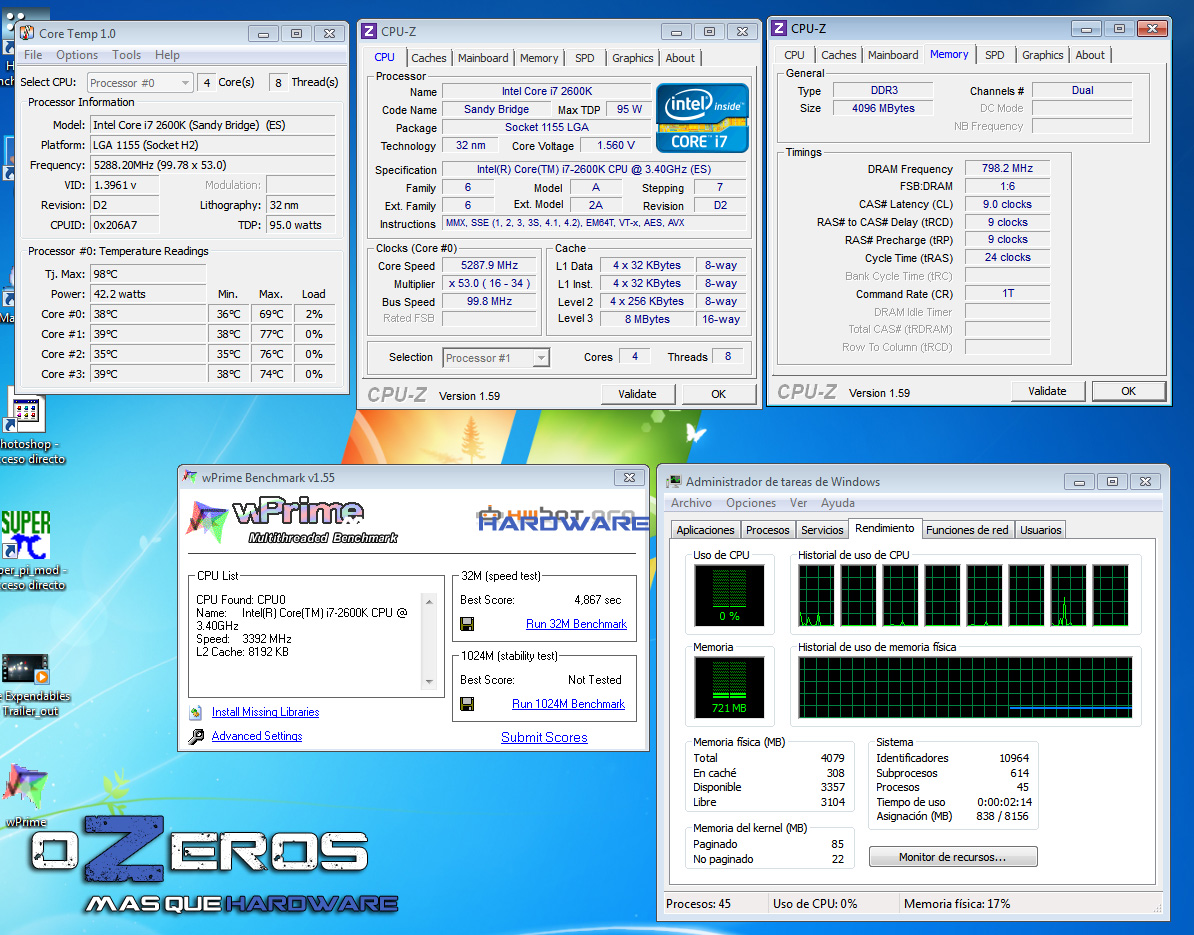1194x935 pixels.
Task: Click the Monitor de recursos button
Action: pos(953,857)
